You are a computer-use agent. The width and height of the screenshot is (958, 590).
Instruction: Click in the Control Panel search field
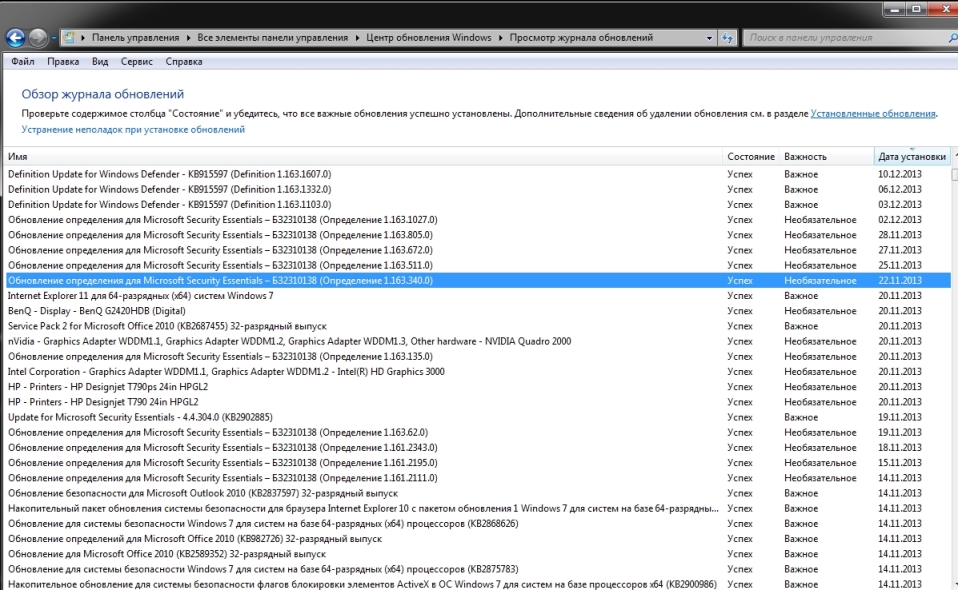840,38
